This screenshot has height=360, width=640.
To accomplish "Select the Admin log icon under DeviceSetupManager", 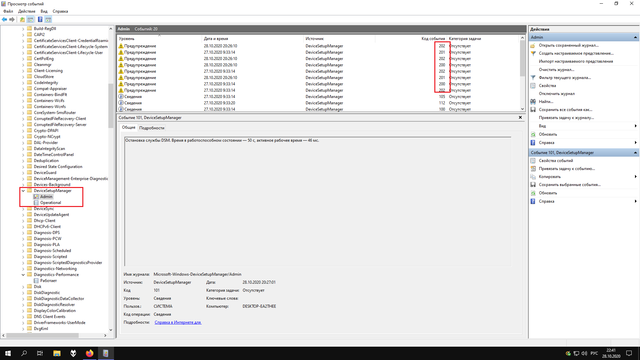I will click(x=36, y=197).
